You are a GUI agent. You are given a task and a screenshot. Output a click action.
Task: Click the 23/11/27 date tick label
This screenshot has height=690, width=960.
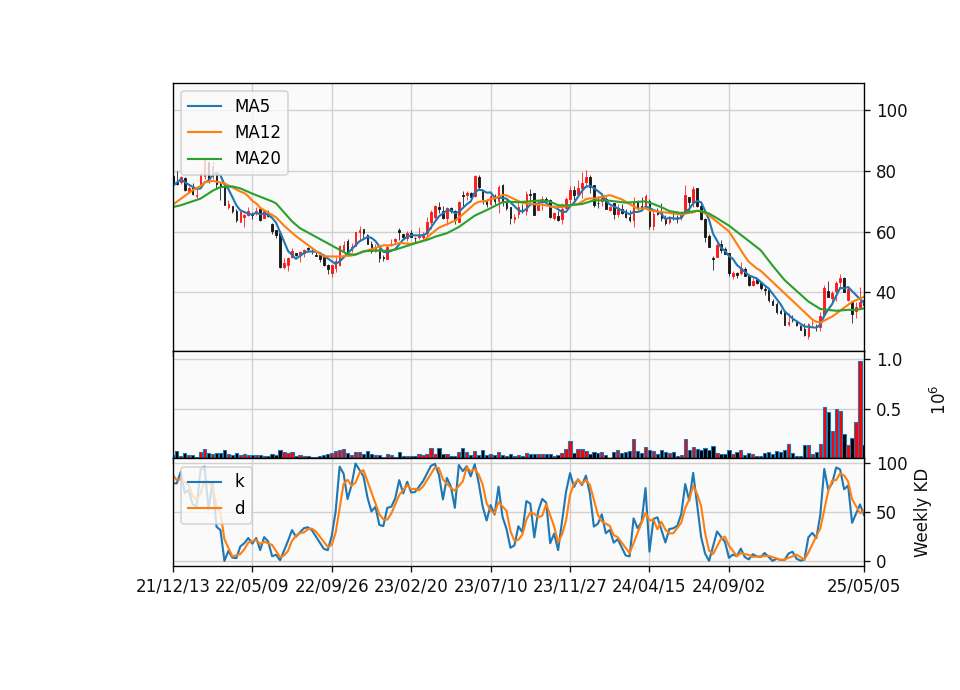click(x=570, y=586)
